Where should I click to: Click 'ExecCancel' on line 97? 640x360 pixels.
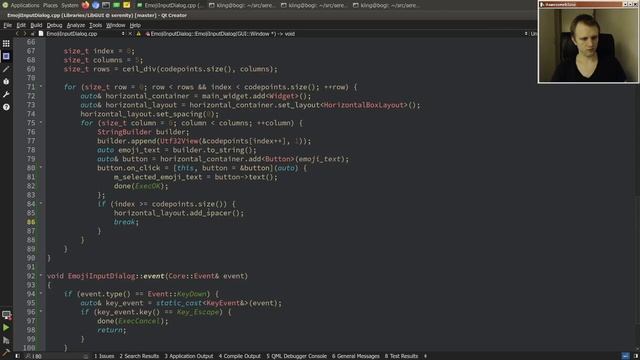(139, 321)
